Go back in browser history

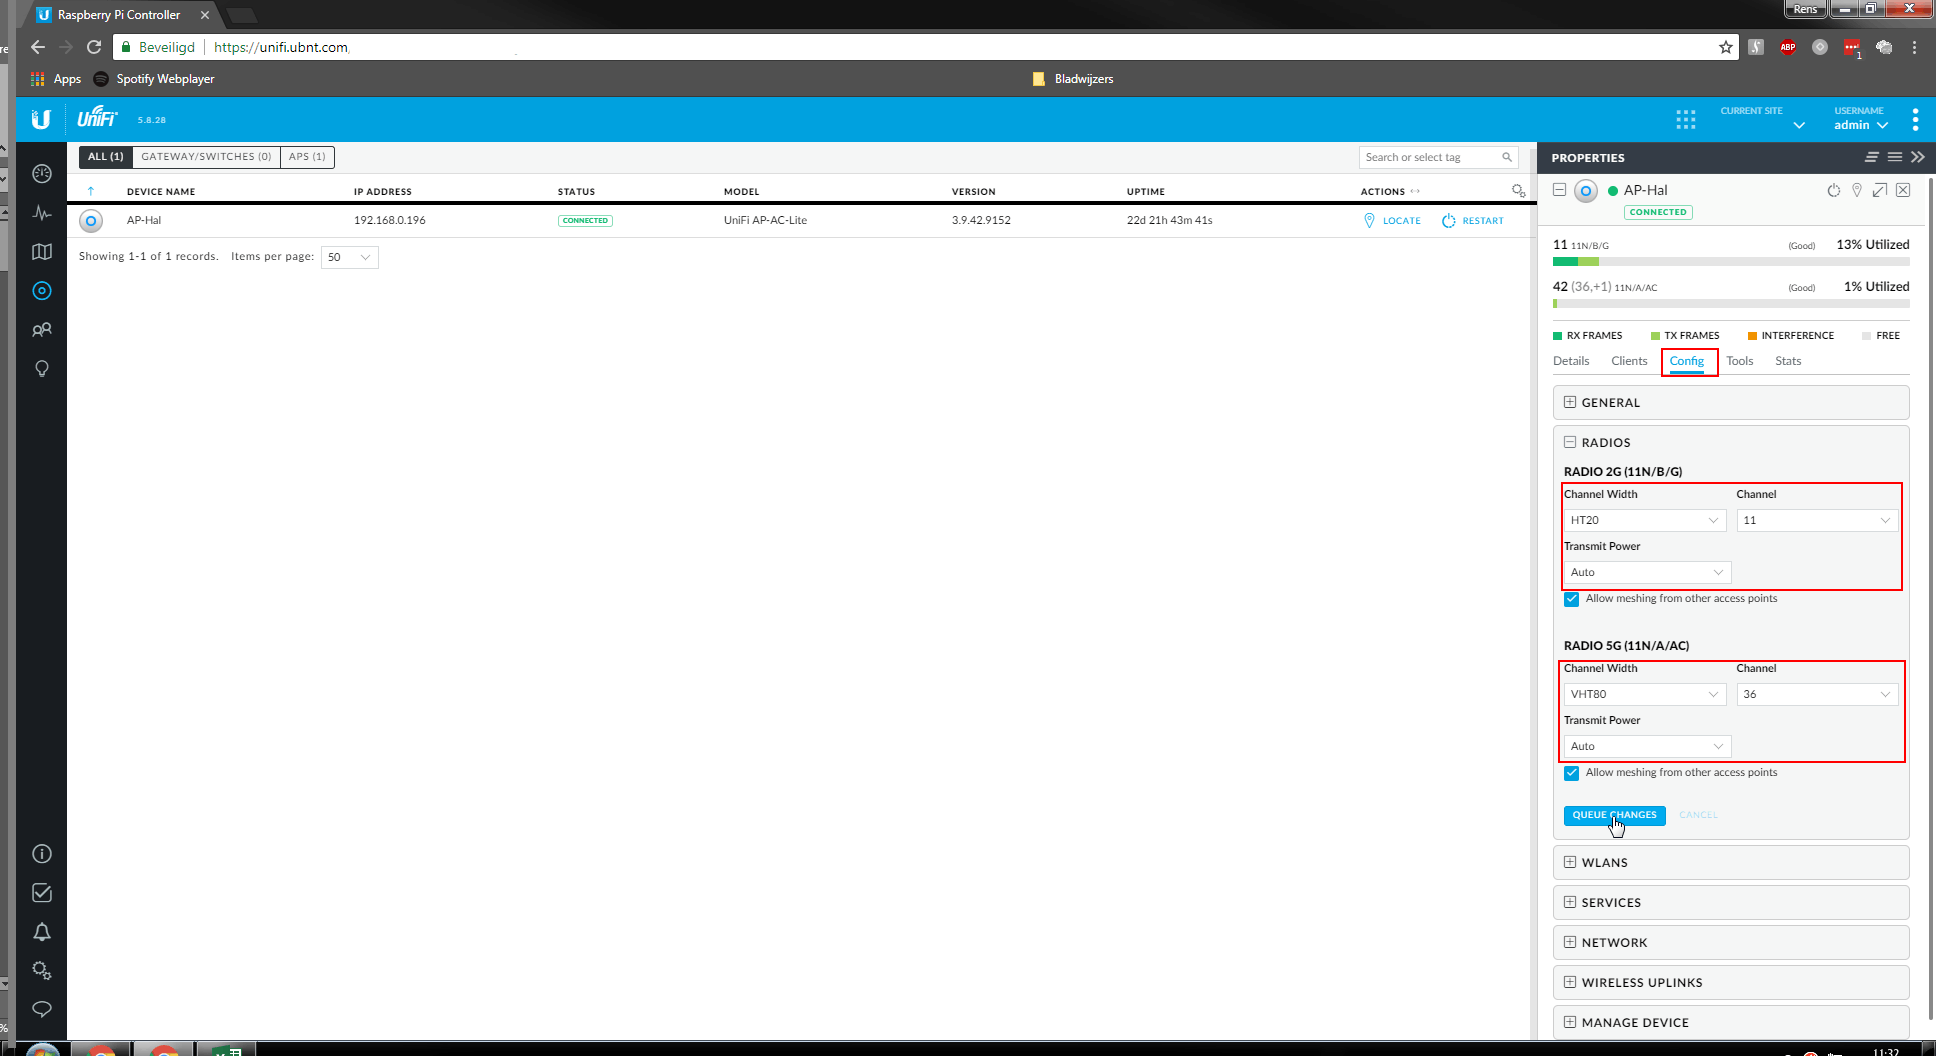click(x=38, y=47)
